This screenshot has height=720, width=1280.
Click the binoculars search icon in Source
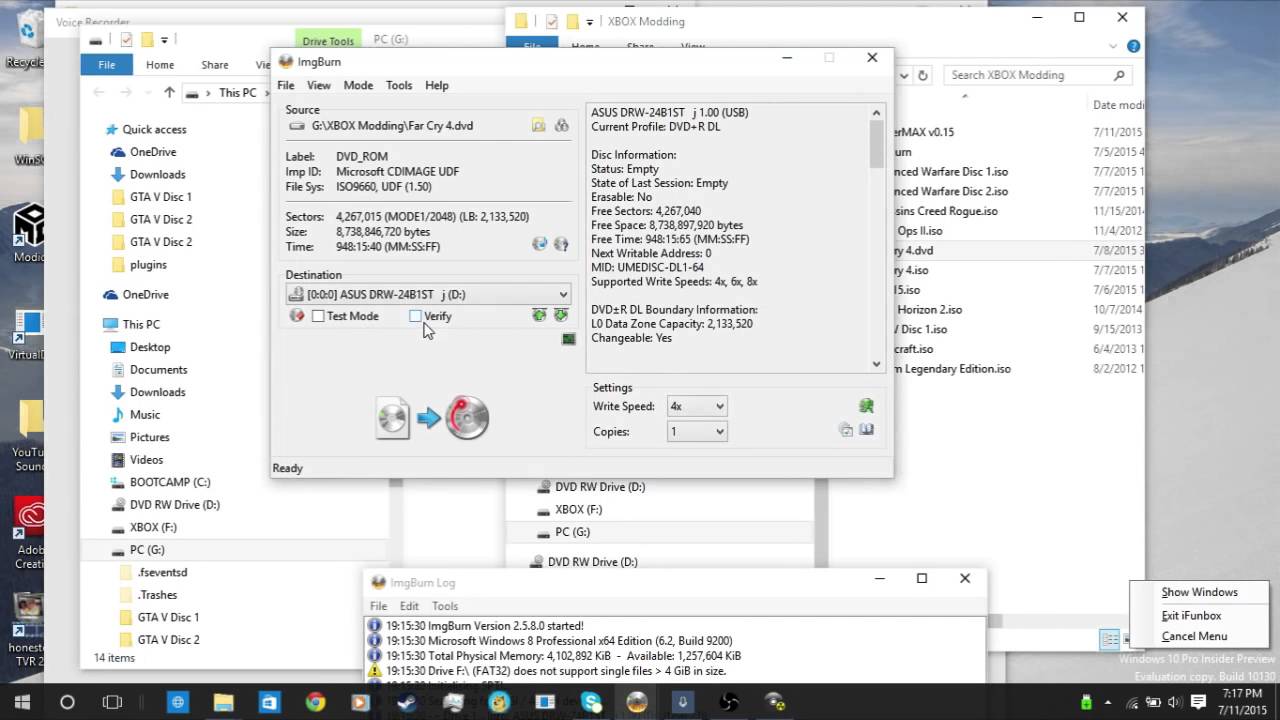pos(561,126)
